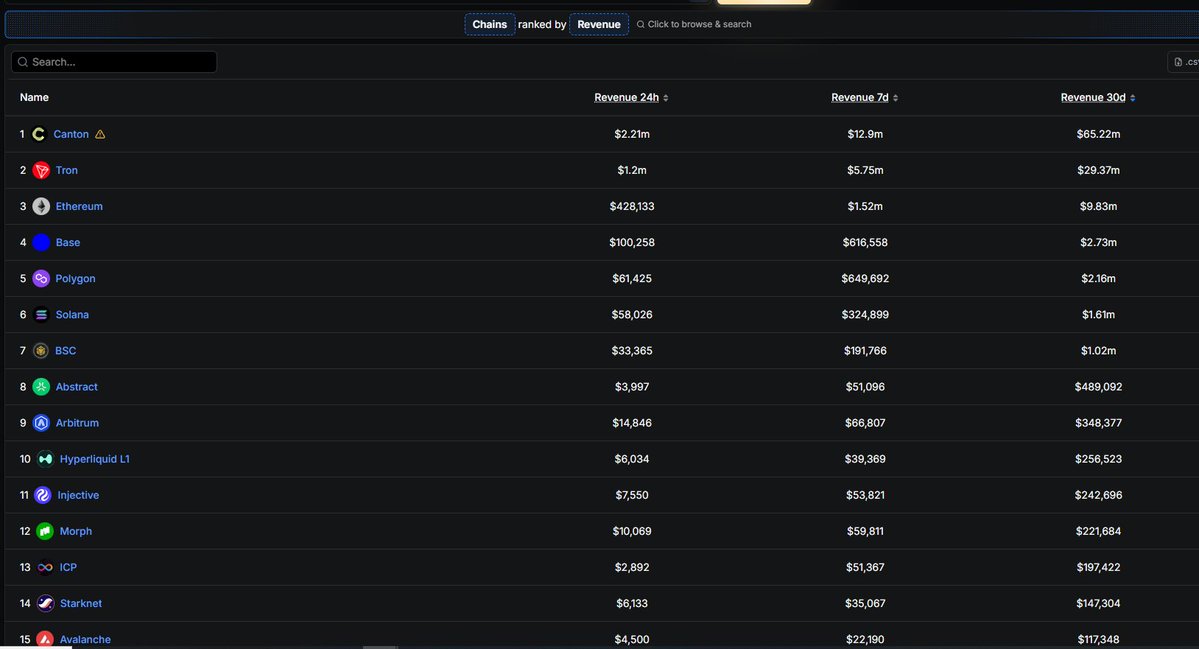Click the Morph chain logo icon
1199x649 pixels.
pyautogui.click(x=45, y=531)
